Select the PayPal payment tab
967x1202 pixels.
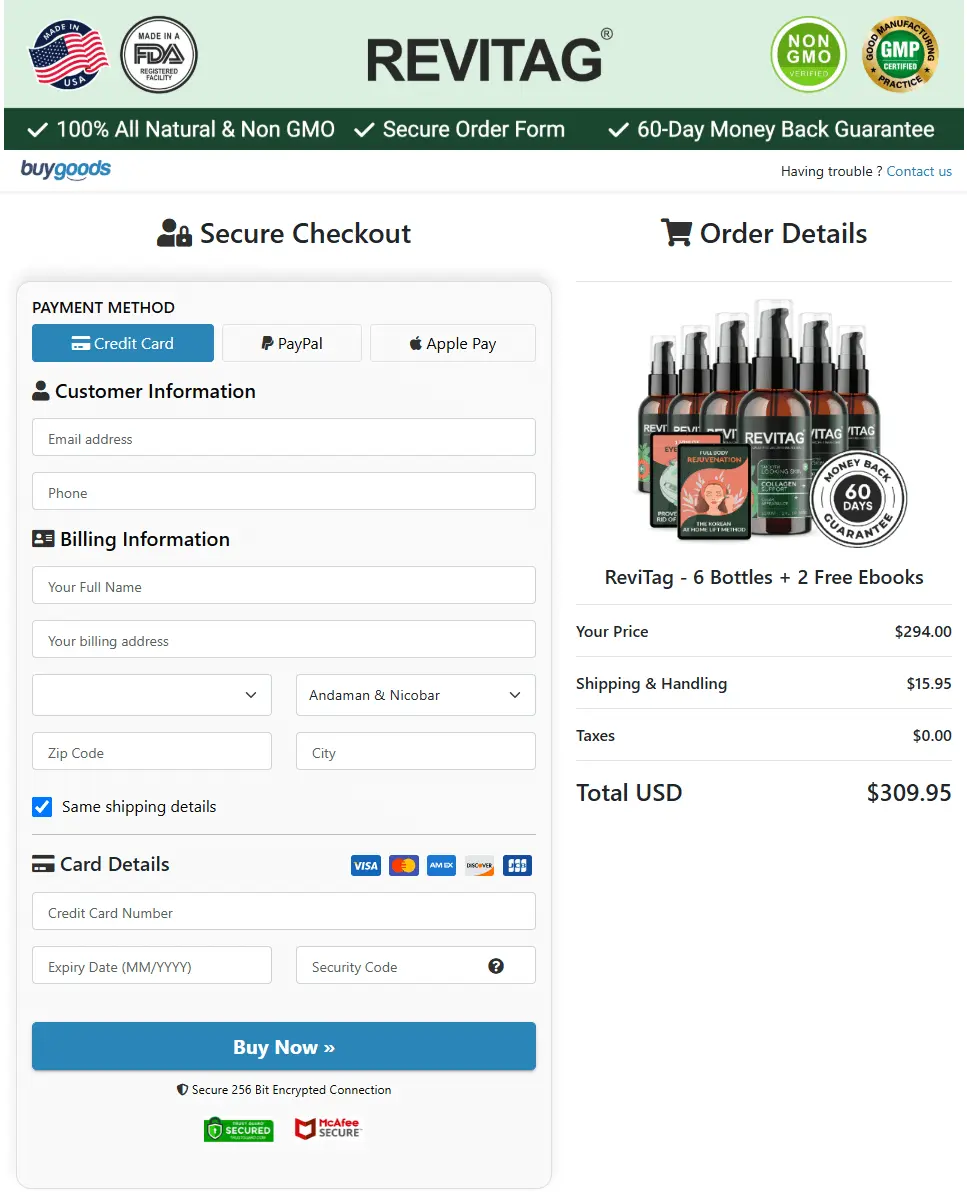tap(291, 343)
